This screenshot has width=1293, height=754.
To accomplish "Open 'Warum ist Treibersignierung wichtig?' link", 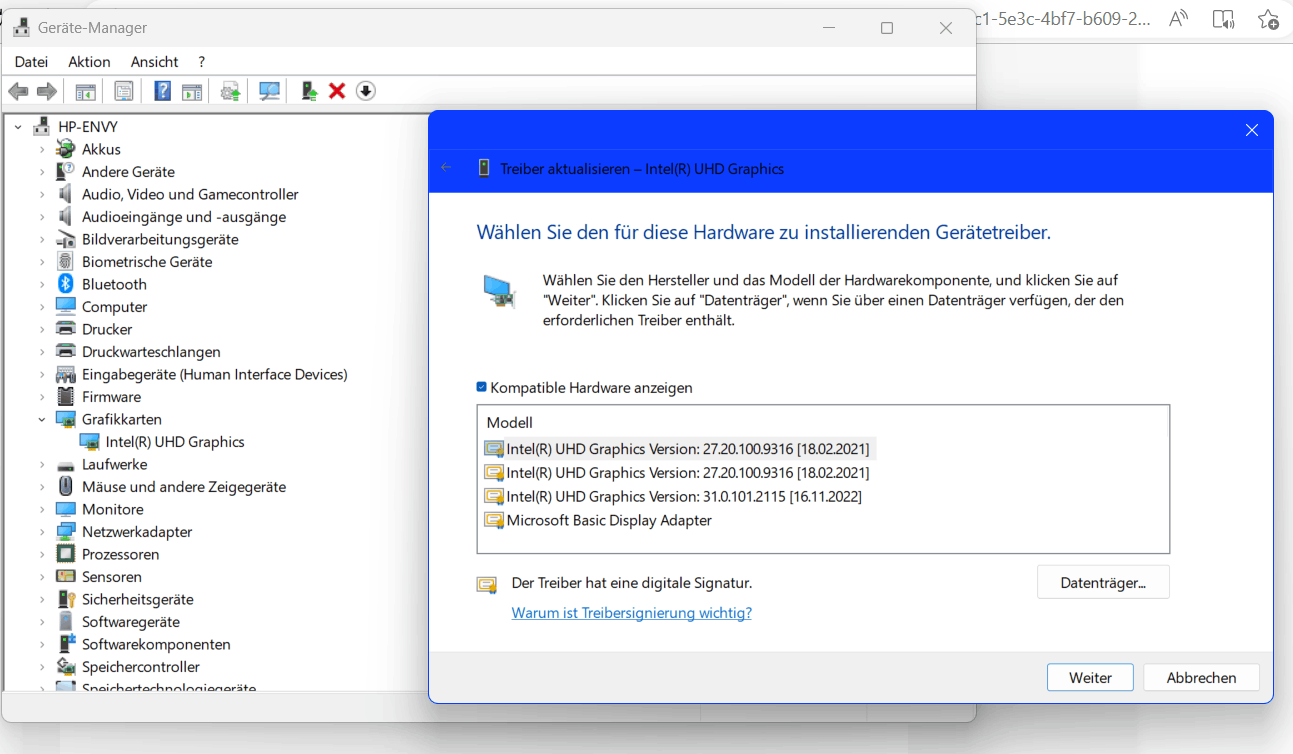I will [632, 612].
